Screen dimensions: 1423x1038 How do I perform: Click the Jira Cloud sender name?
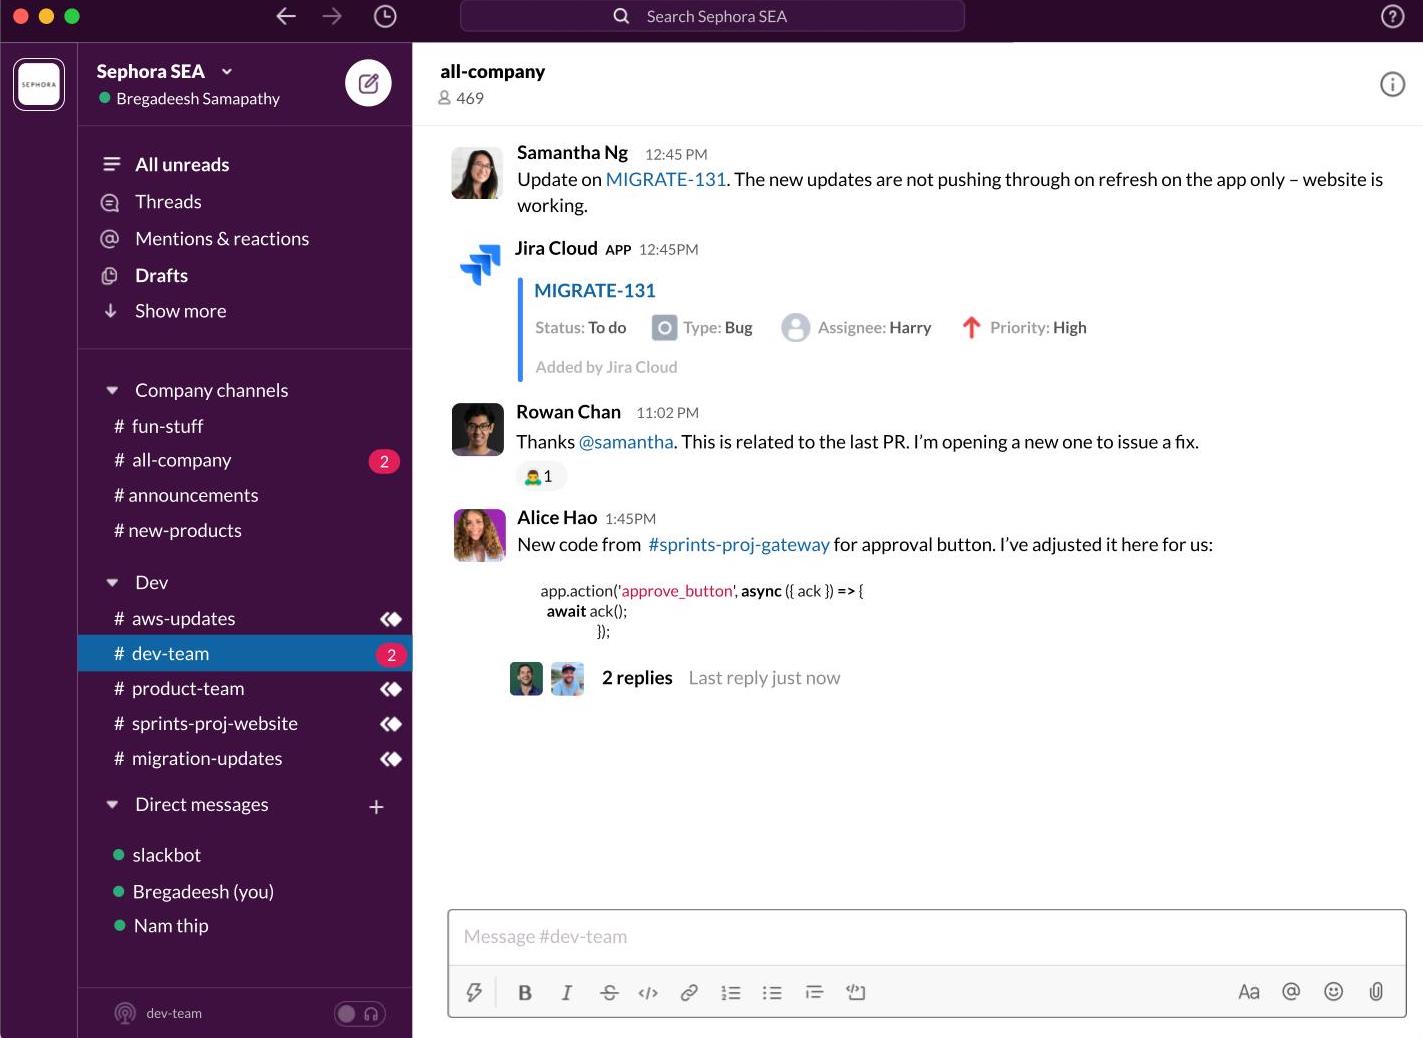point(556,248)
